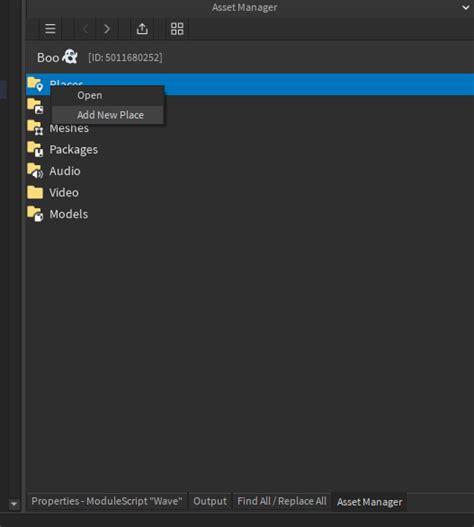
Task: Click the game ID text 5011680252
Action: tap(125, 57)
